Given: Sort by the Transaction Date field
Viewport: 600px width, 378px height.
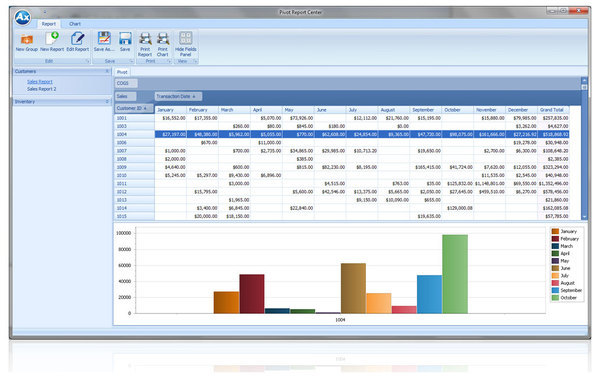Looking at the screenshot, I should click(x=178, y=96).
